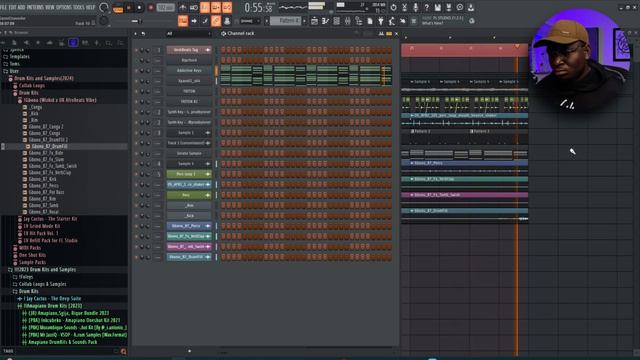640x360 pixels.
Task: Click the project file page icon
Action: tap(369, 21)
